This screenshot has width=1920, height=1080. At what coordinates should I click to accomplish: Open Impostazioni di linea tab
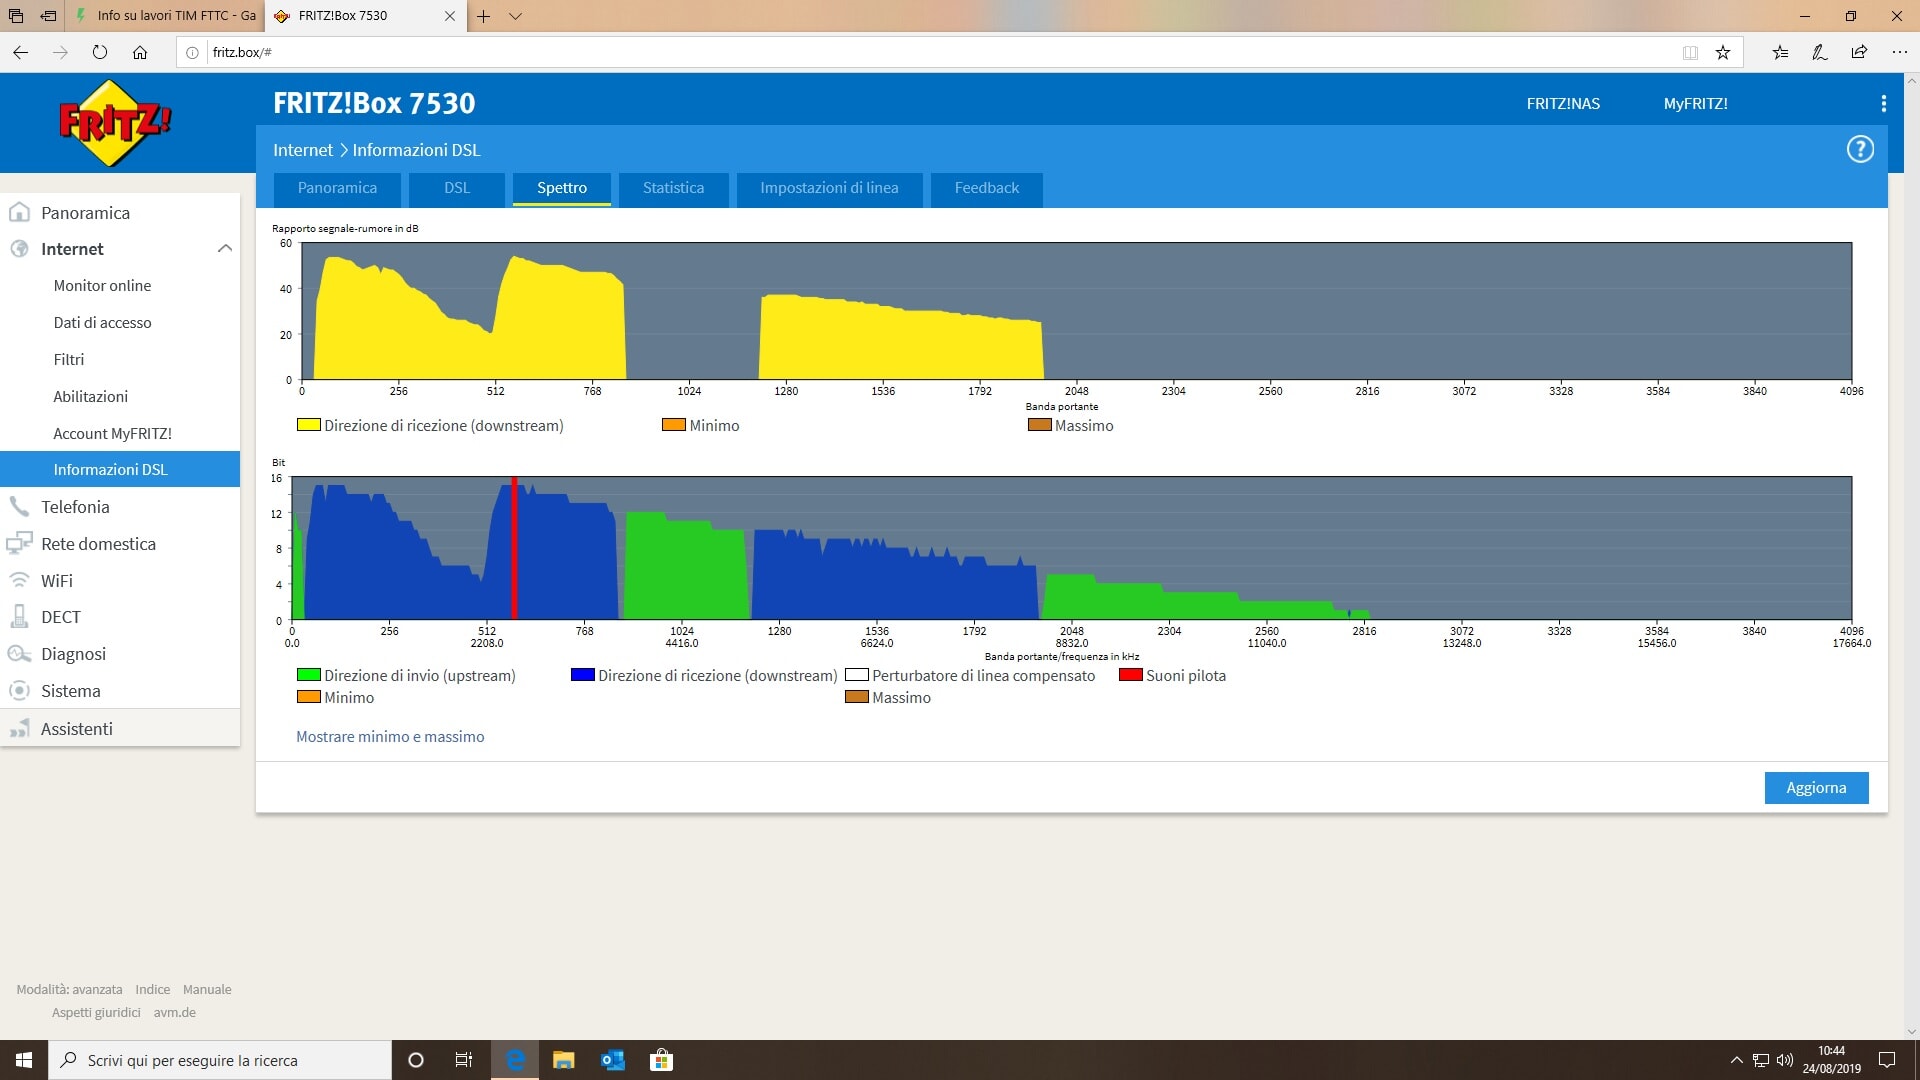(x=828, y=188)
